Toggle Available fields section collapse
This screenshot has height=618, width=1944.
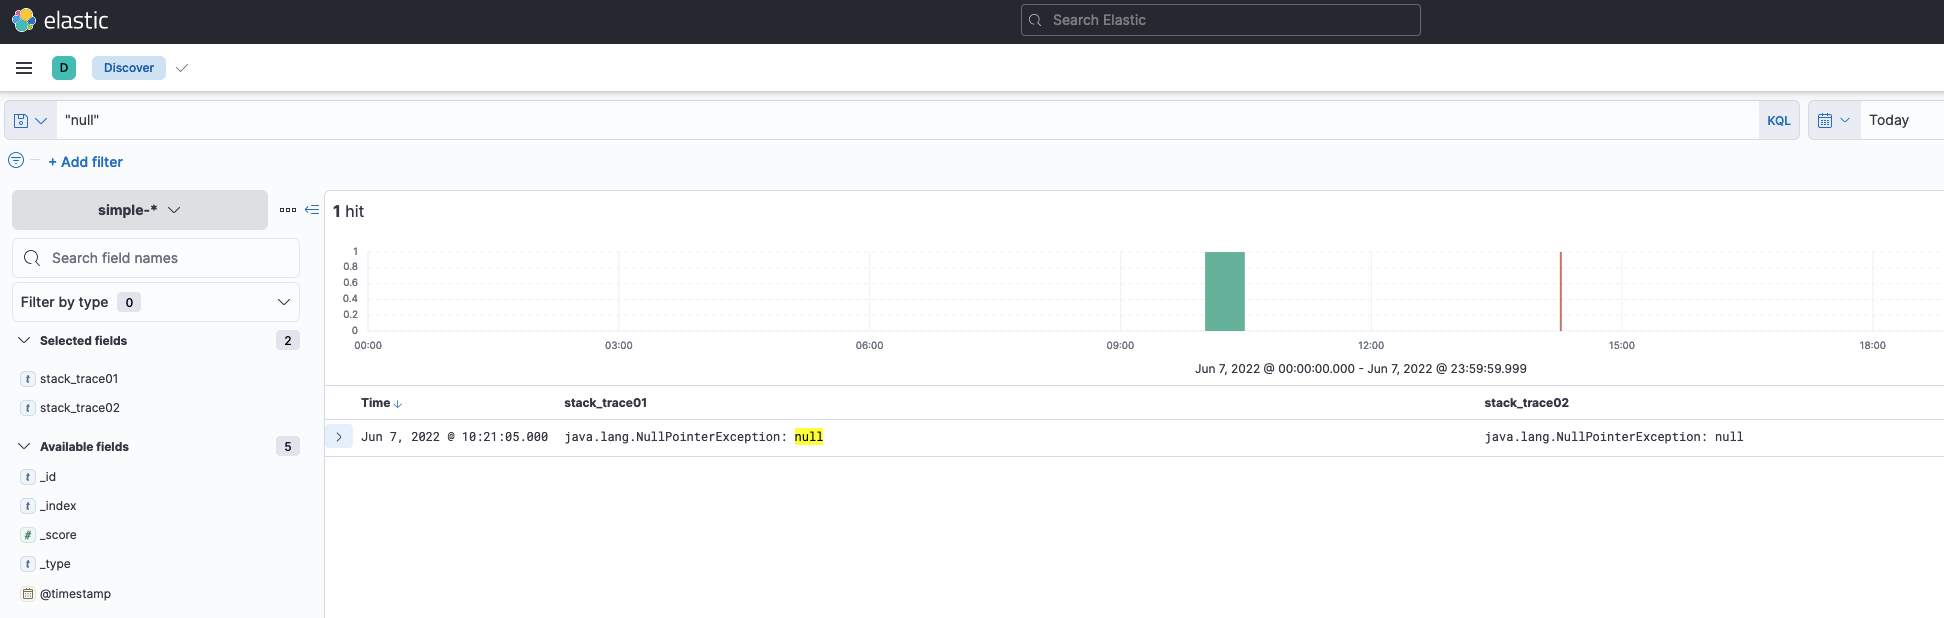click(24, 447)
